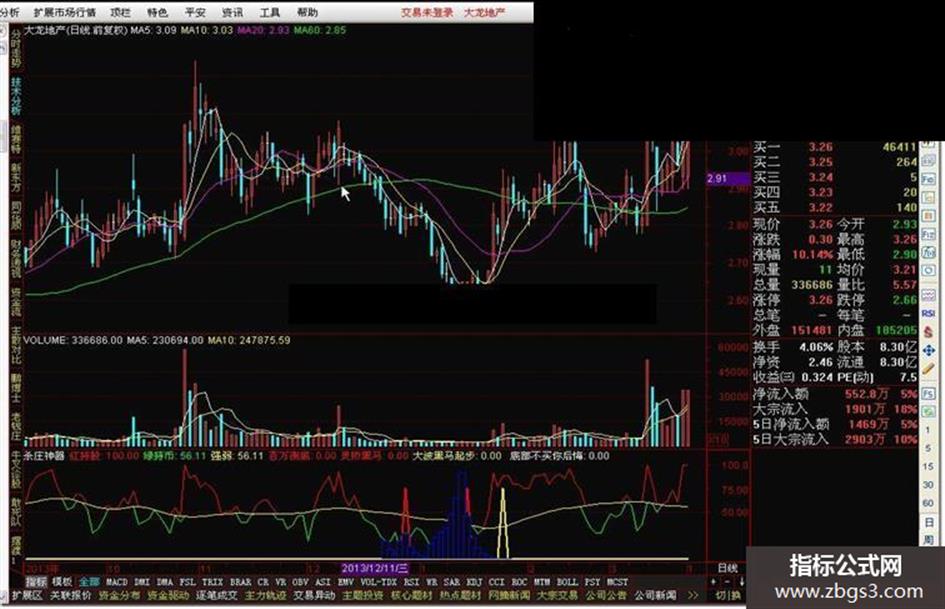Click the blue circular icon in right toolbar
Image resolution: width=945 pixels, height=609 pixels.
click(x=928, y=270)
